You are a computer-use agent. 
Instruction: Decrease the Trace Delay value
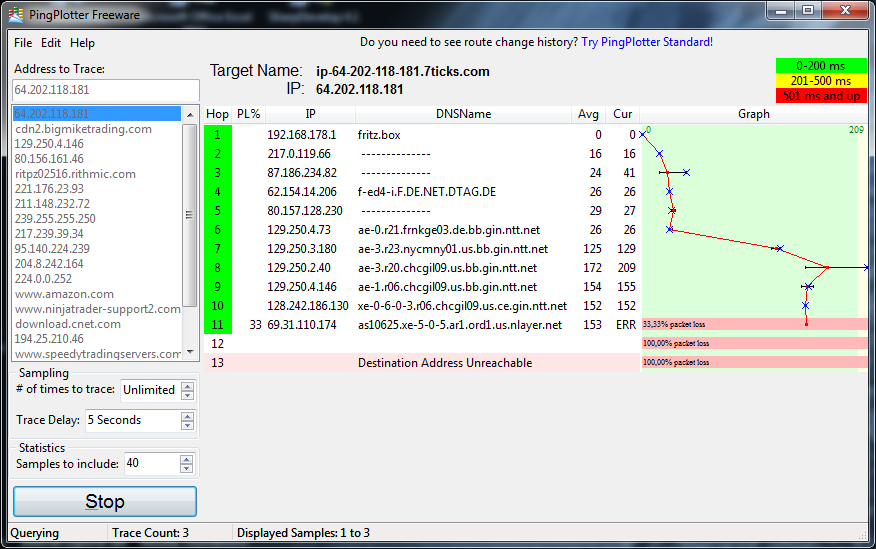[x=188, y=426]
